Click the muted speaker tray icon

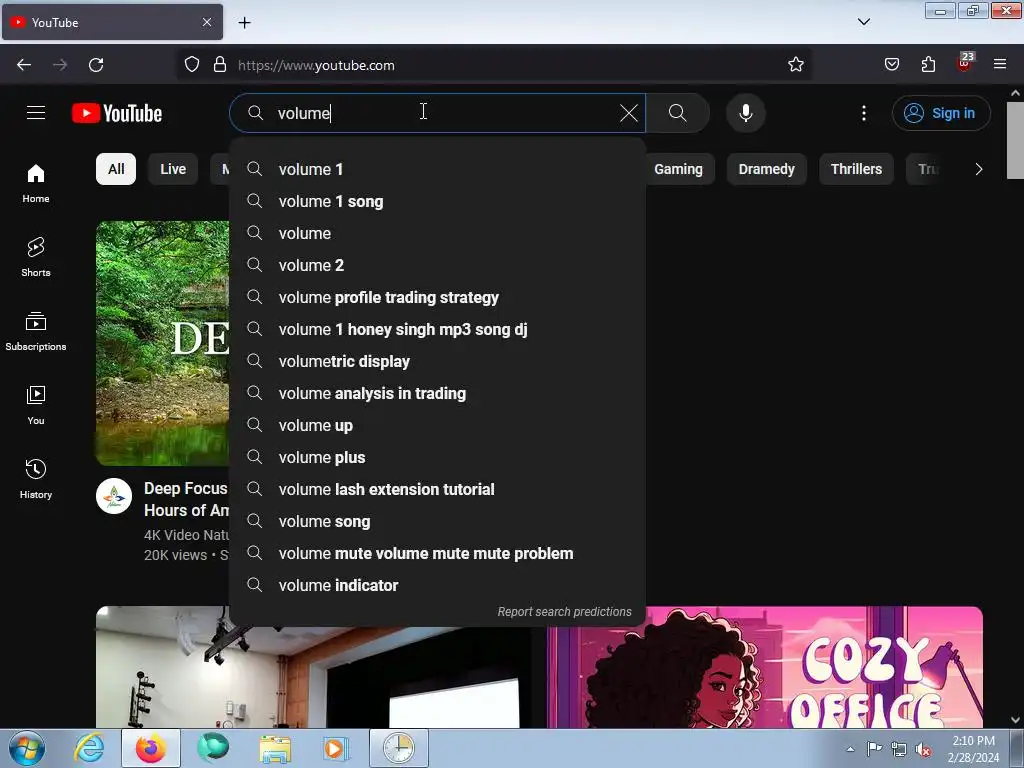[923, 749]
